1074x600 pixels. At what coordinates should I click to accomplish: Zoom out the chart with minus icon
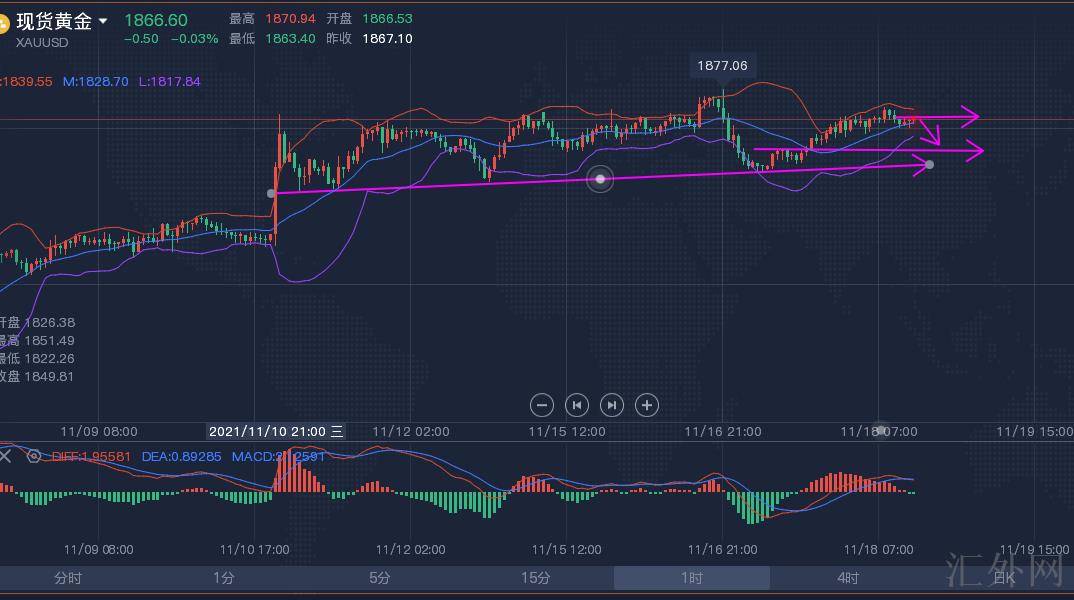click(x=541, y=405)
